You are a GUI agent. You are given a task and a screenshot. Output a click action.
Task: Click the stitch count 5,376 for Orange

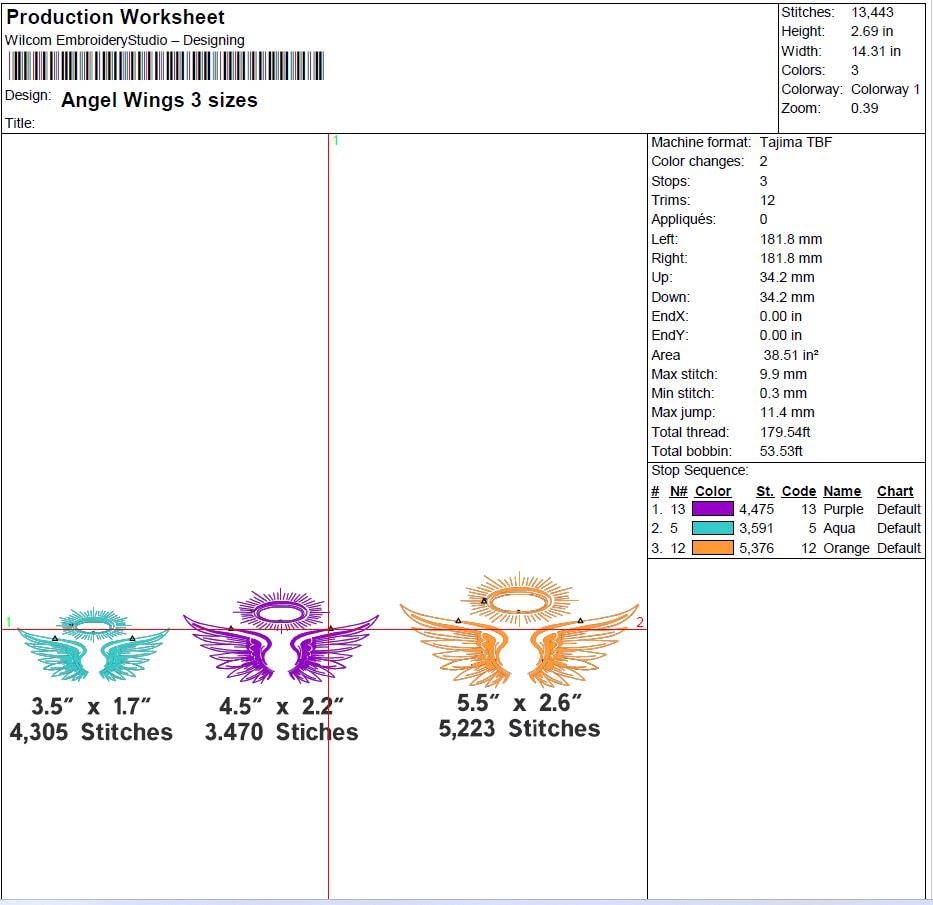[x=756, y=548]
